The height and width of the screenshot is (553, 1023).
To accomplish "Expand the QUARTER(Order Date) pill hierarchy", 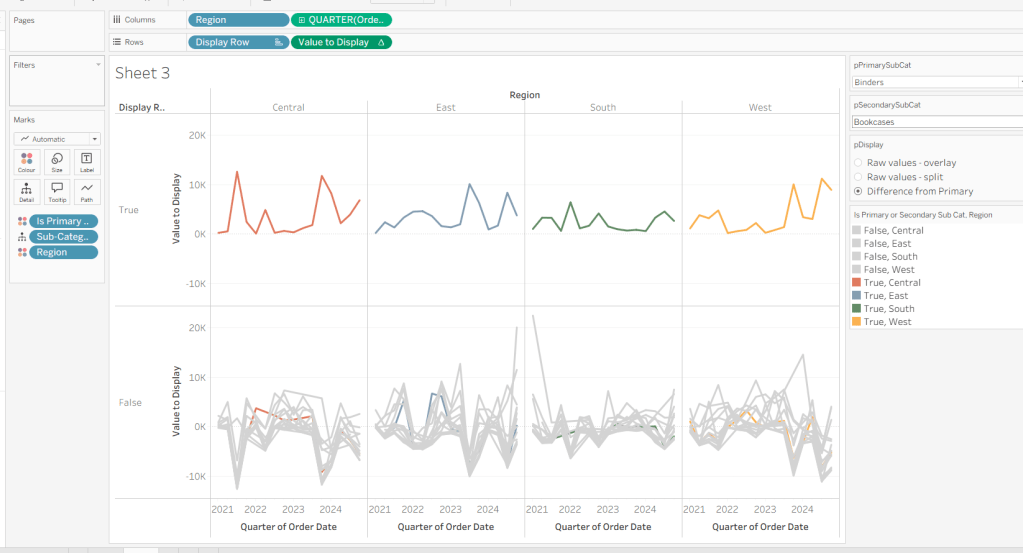I will (x=302, y=20).
